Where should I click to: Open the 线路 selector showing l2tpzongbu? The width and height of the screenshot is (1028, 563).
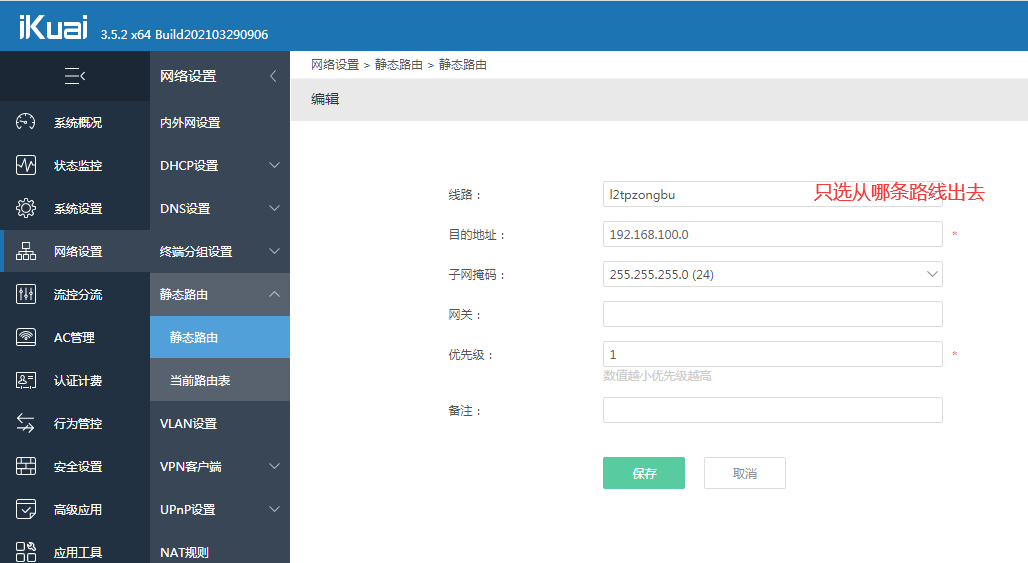coord(772,194)
